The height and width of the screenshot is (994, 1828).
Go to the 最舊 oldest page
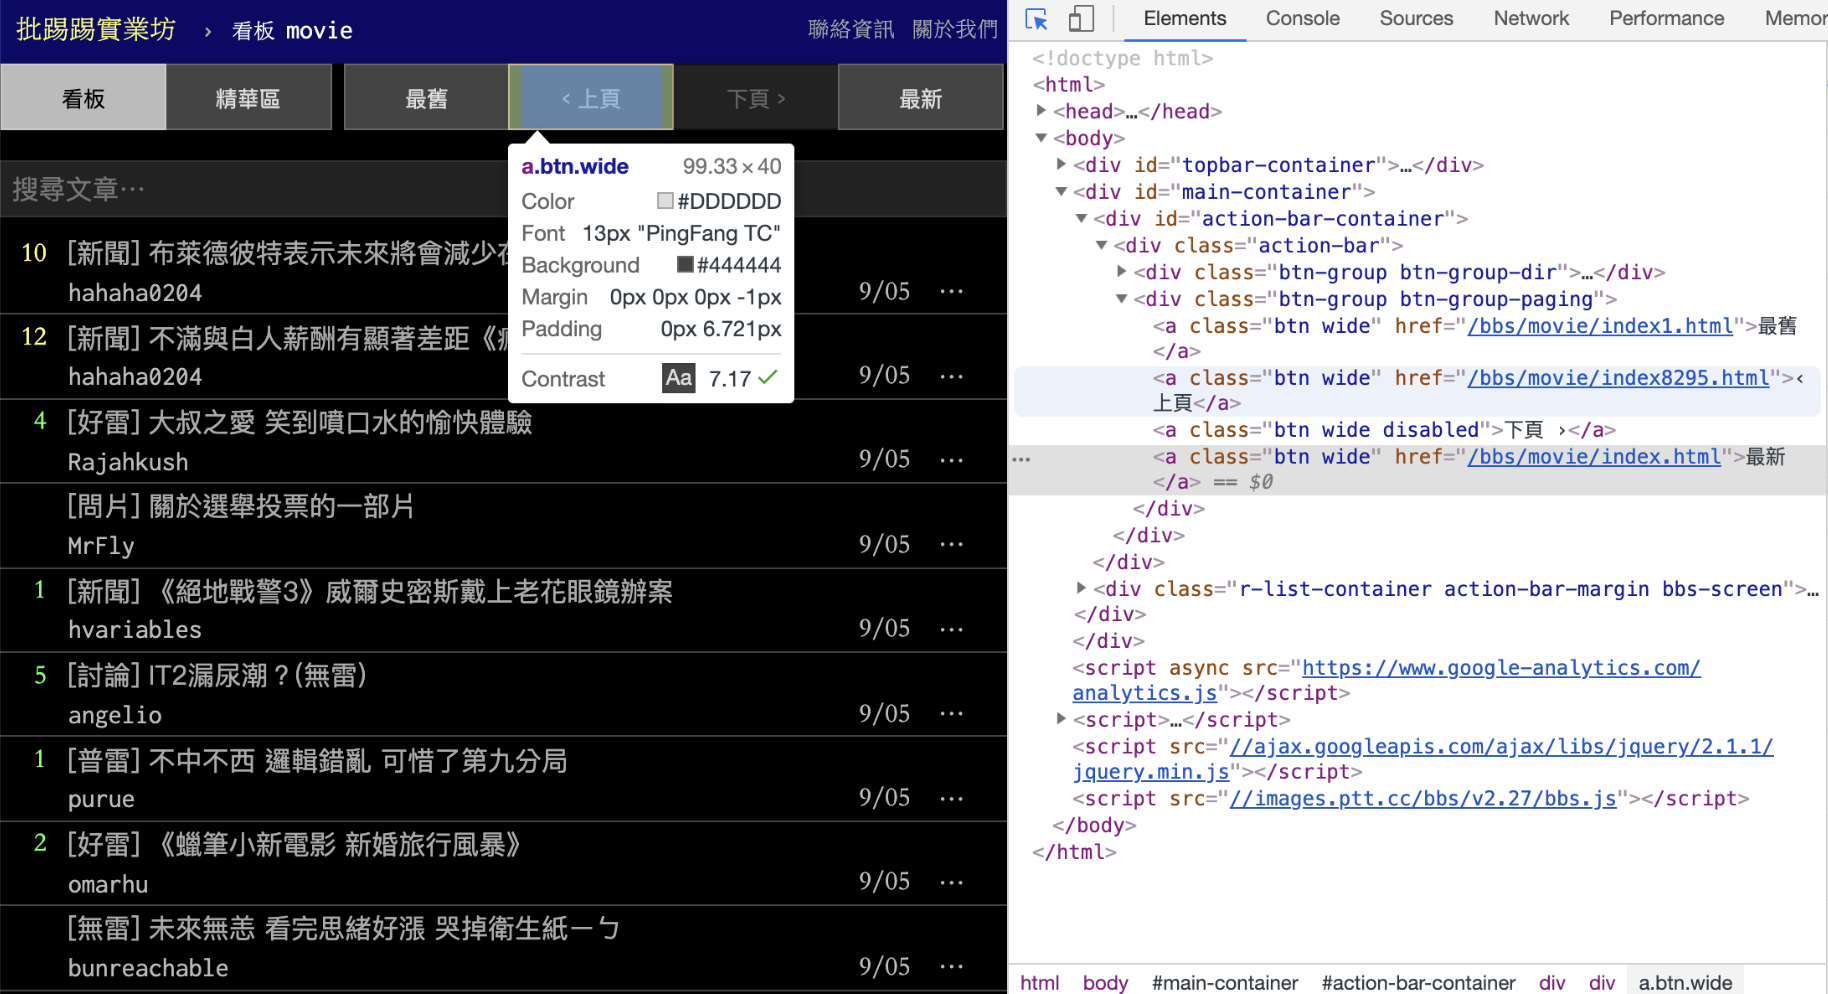pyautogui.click(x=426, y=98)
